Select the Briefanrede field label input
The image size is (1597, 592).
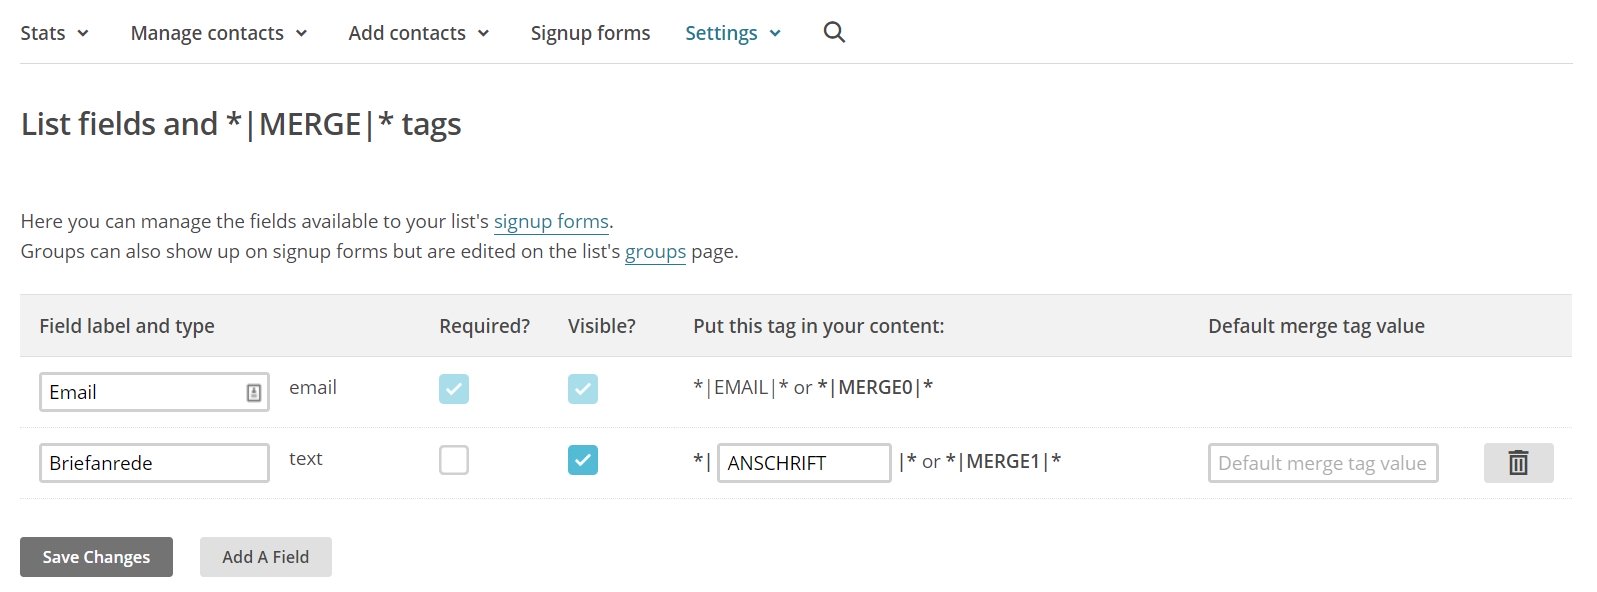click(153, 462)
